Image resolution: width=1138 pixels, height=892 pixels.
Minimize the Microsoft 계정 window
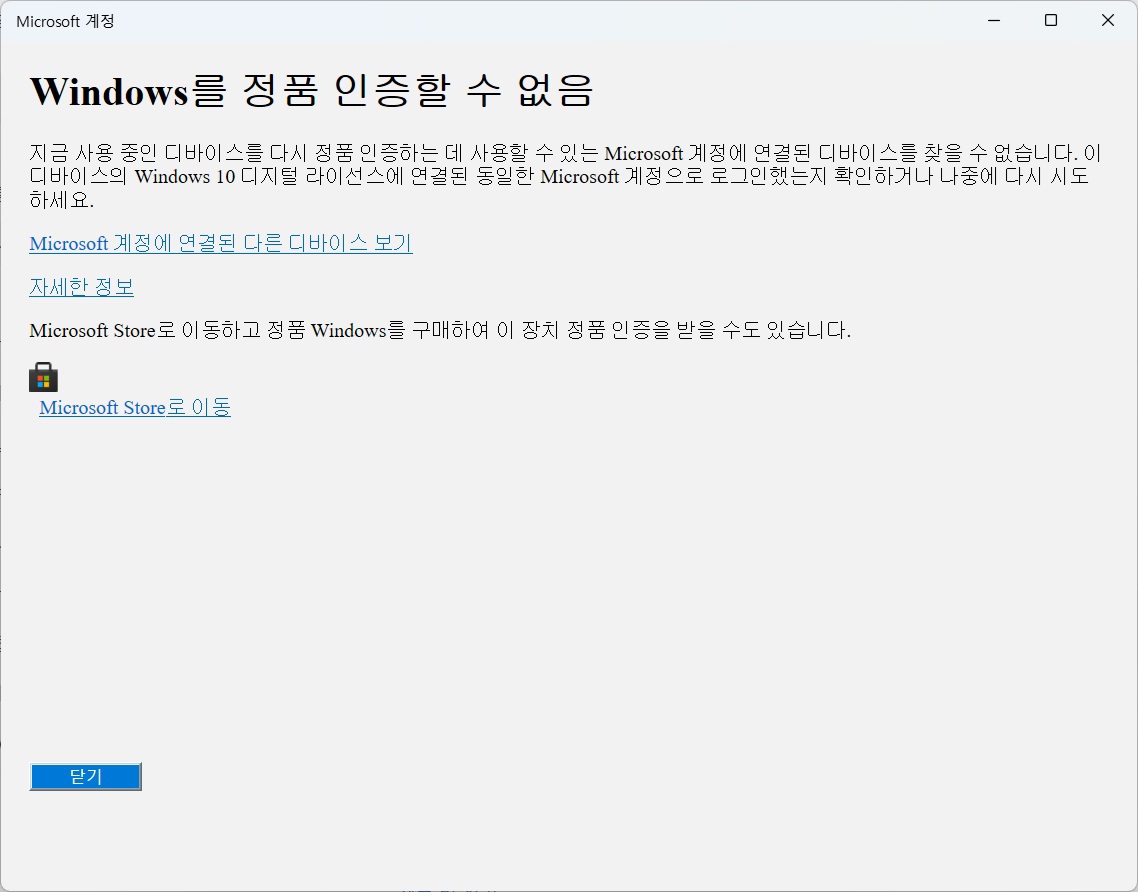tap(994, 20)
